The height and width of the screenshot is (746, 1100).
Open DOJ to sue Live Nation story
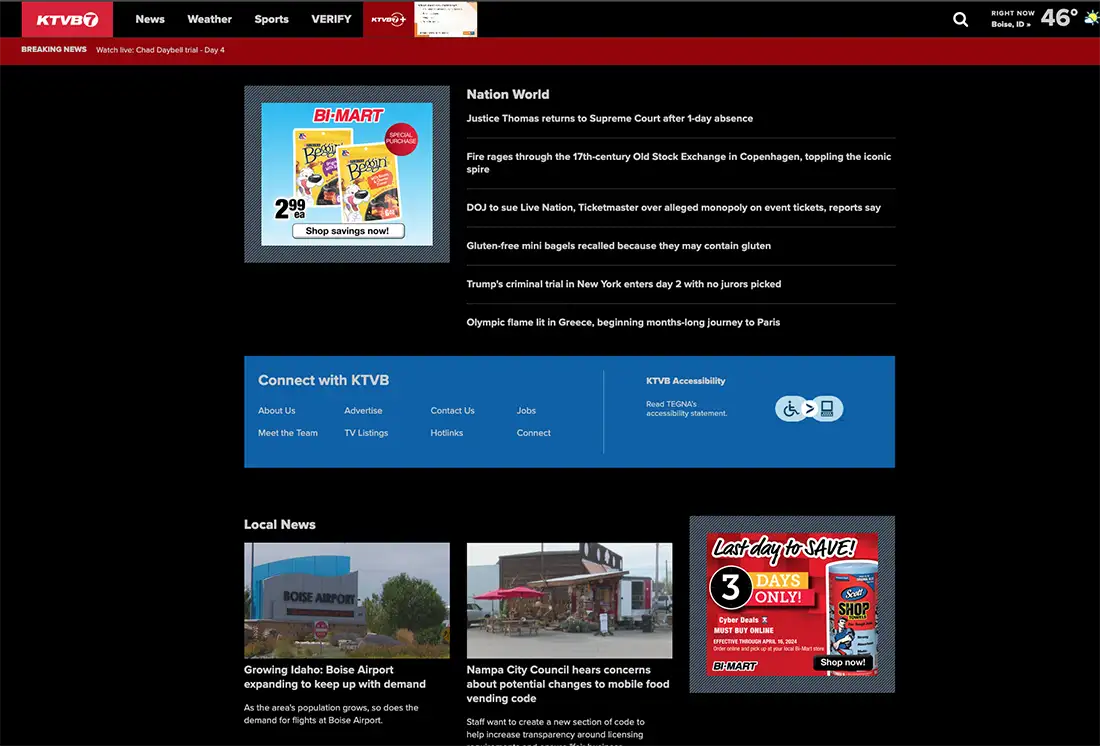pos(673,207)
